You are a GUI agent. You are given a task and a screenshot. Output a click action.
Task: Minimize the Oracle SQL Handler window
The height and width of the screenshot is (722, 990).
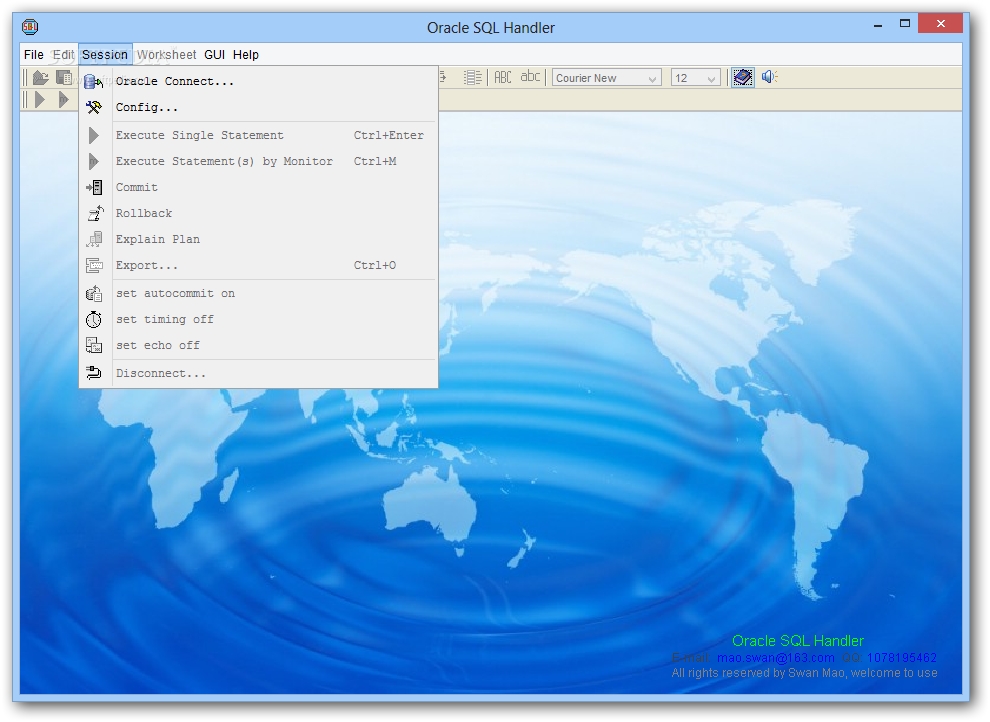(878, 25)
